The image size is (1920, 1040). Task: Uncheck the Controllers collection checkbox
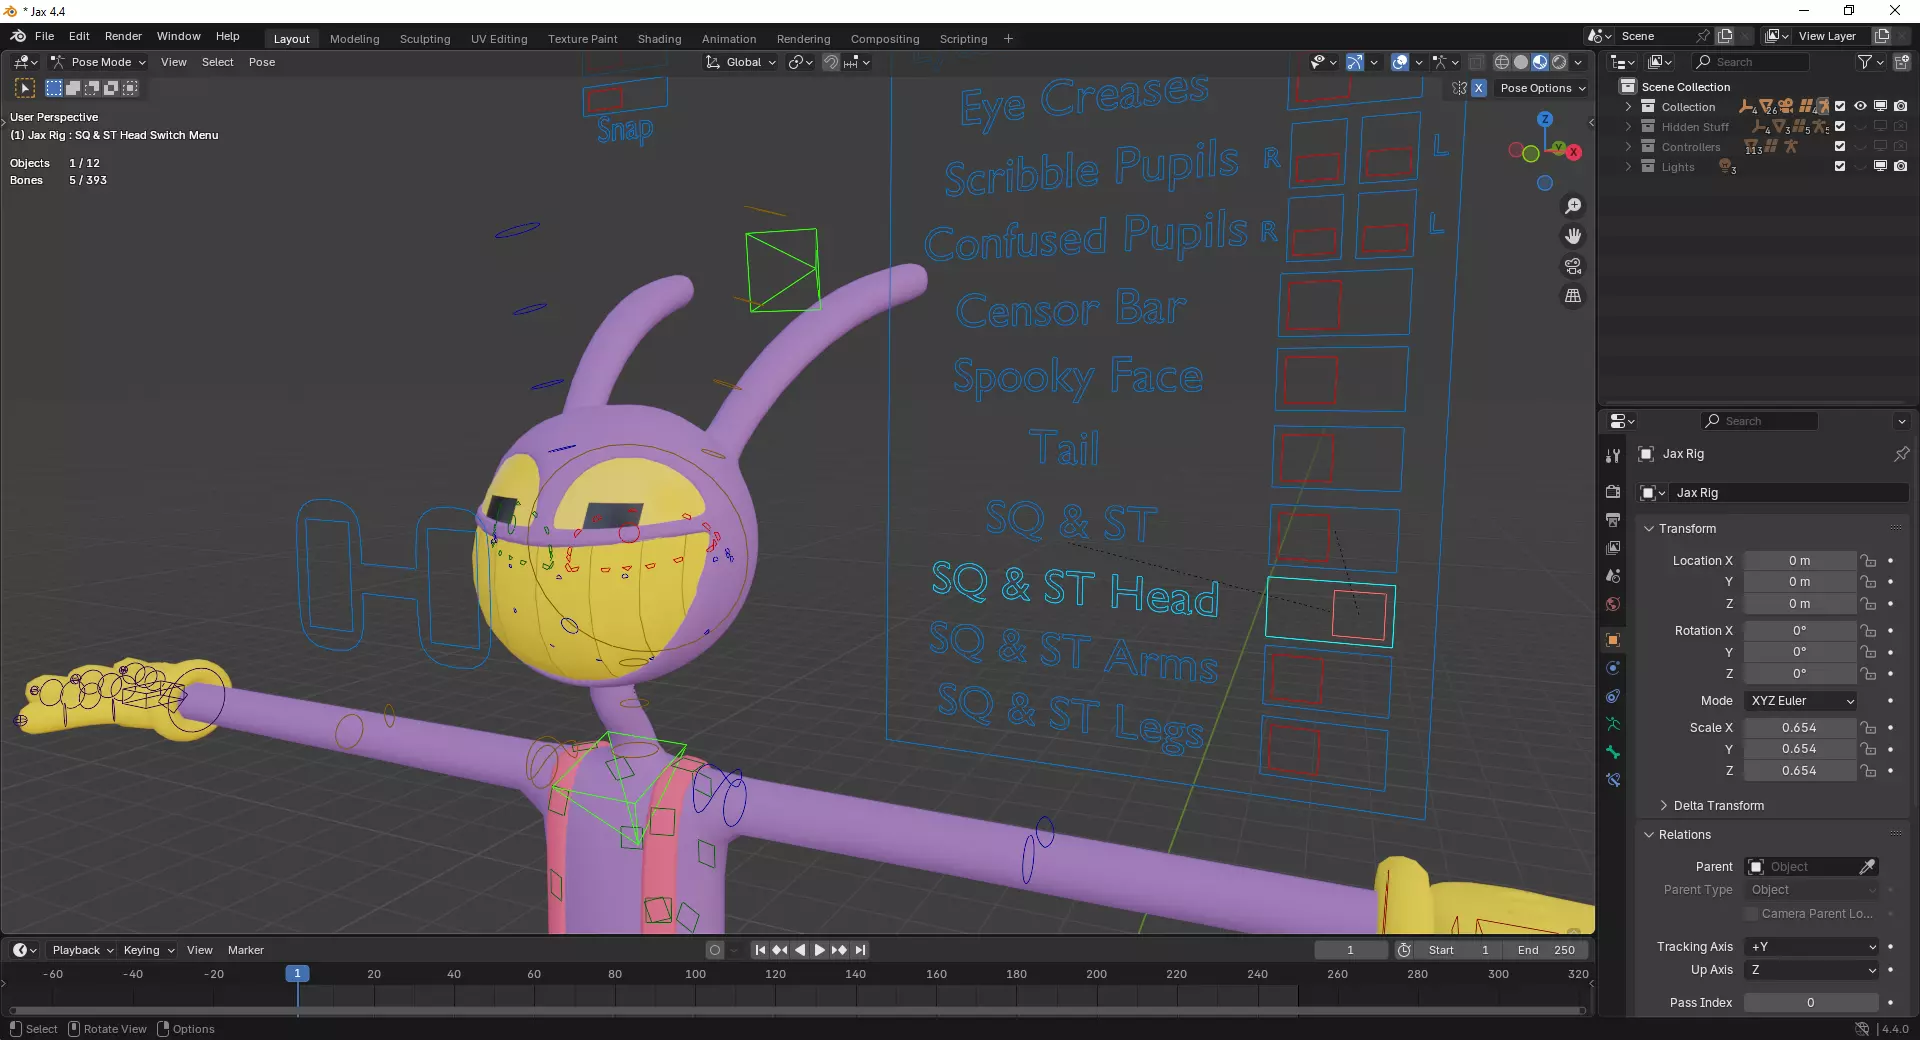(1840, 146)
